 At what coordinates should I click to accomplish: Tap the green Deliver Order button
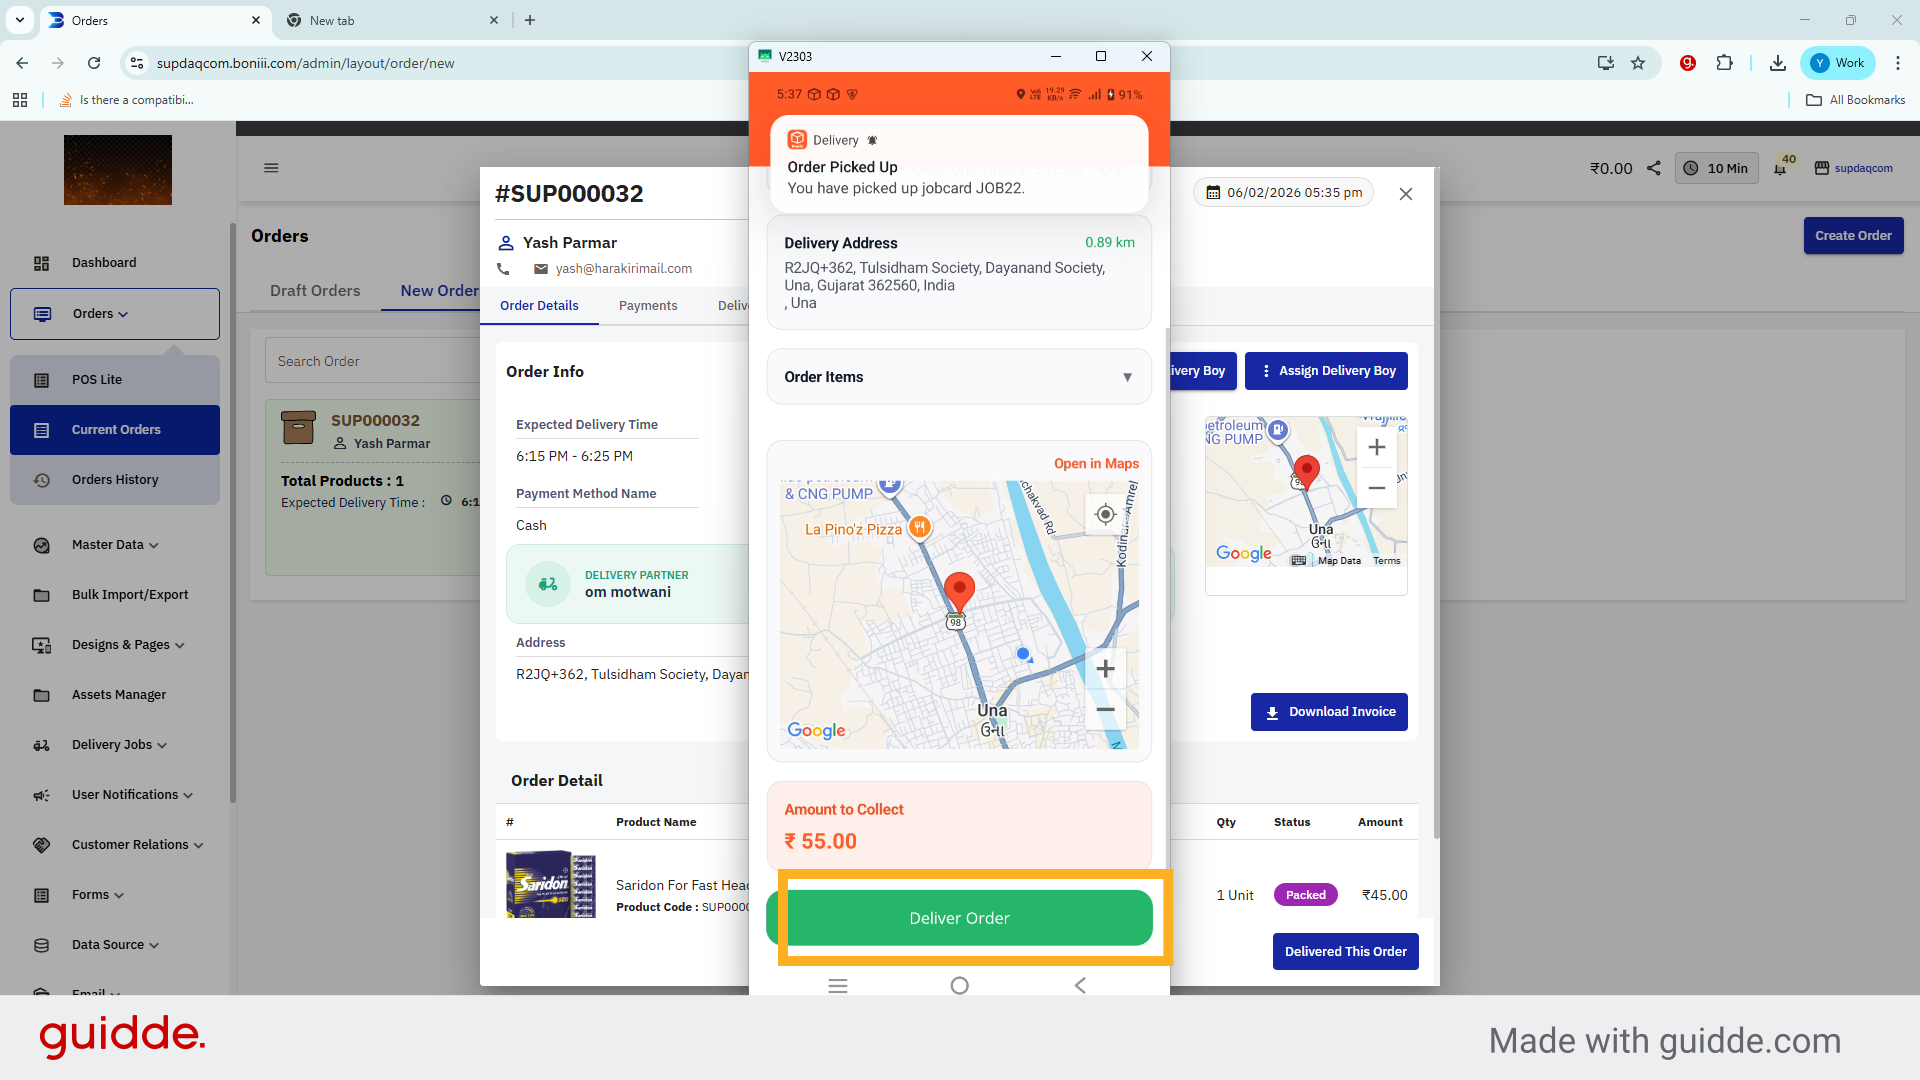tap(959, 918)
